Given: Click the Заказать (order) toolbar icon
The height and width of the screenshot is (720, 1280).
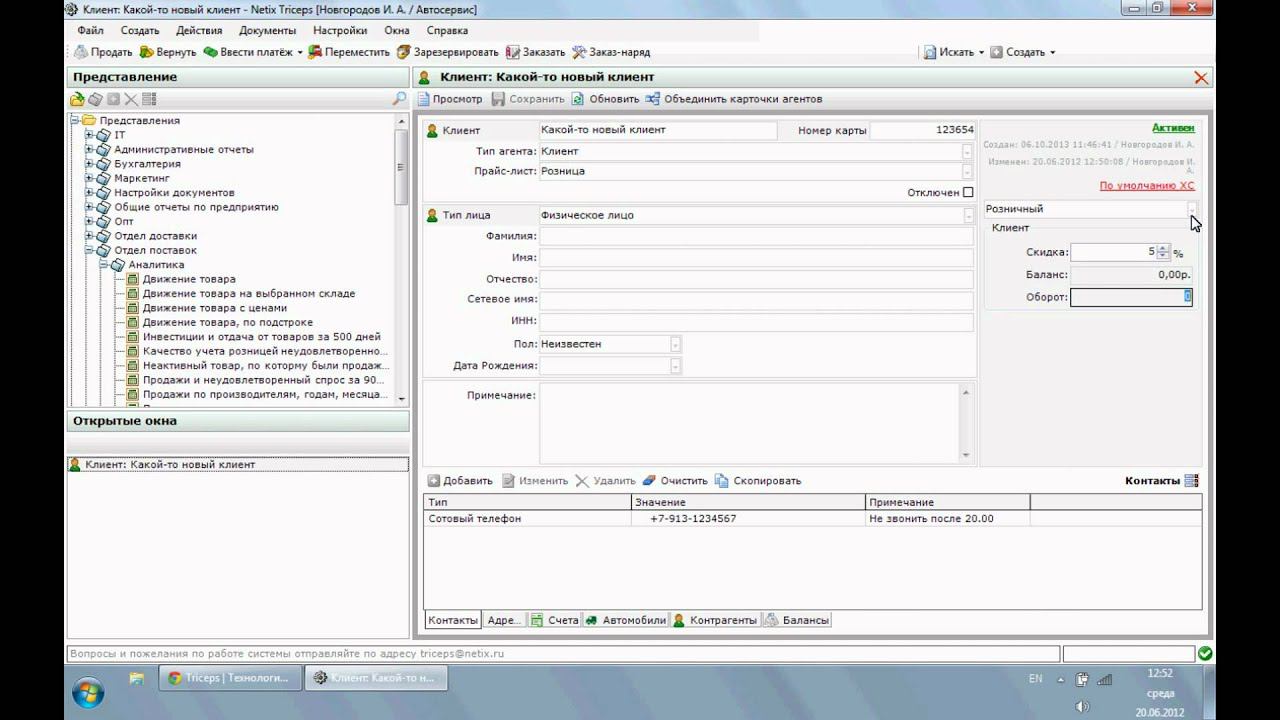Looking at the screenshot, I should click(513, 52).
